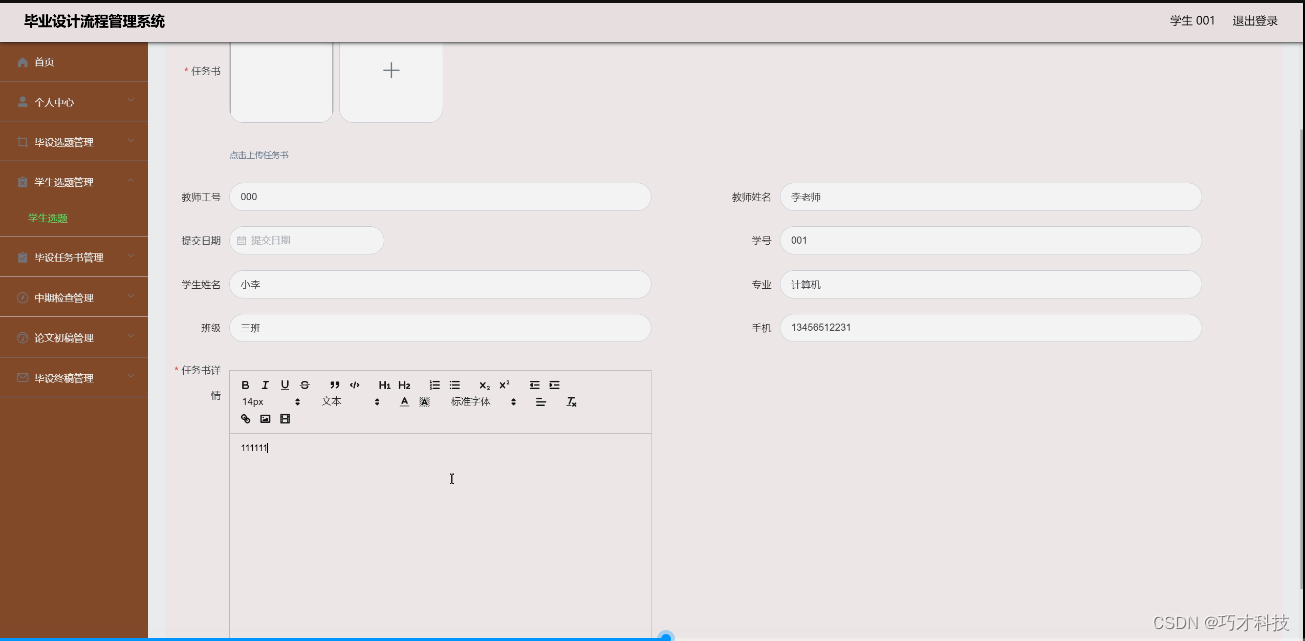Expand the 文本 paragraph style dropdown
This screenshot has width=1305, height=641.
(x=340, y=401)
